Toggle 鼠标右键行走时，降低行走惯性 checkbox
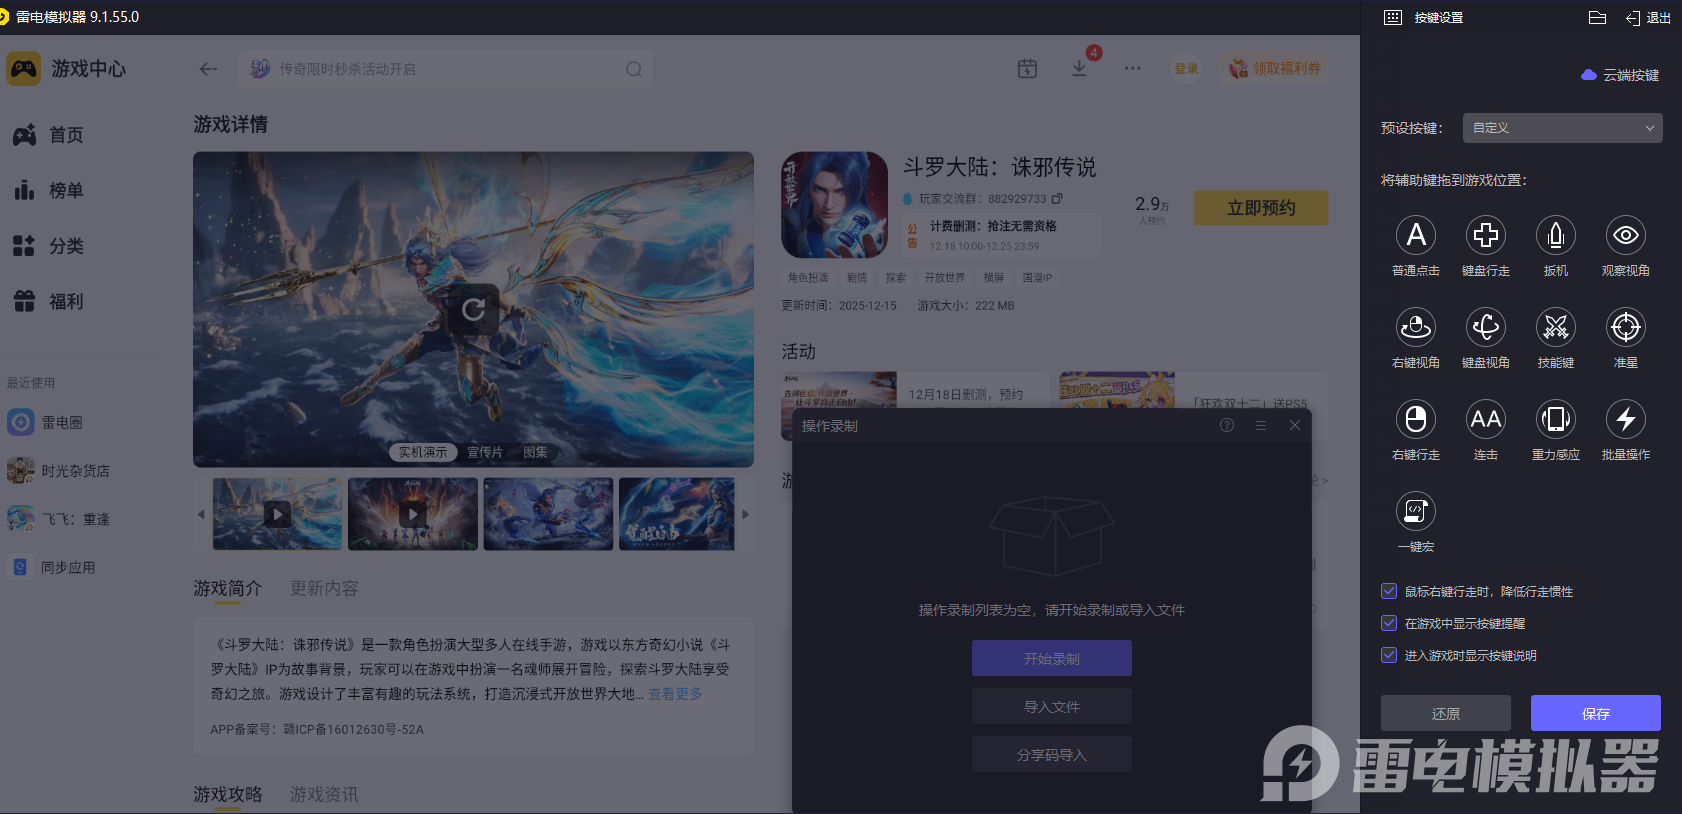Viewport: 1682px width, 814px height. click(x=1389, y=591)
